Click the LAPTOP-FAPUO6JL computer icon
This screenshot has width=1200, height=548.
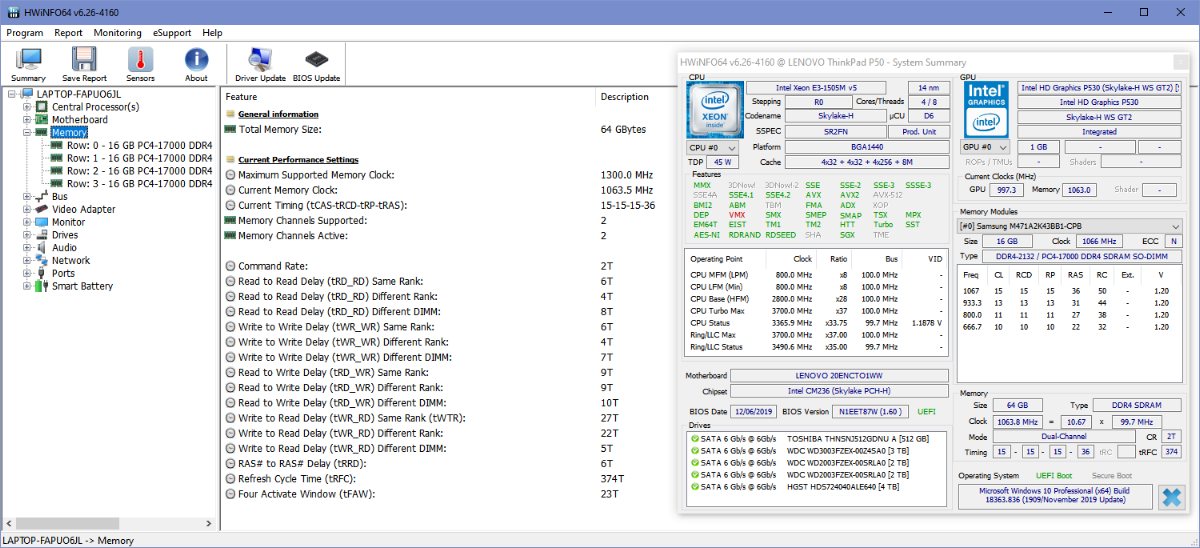tap(27, 93)
